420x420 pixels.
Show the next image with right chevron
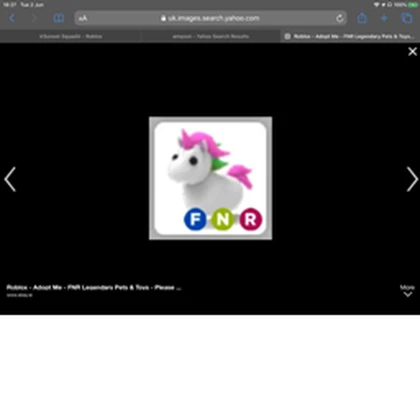412,179
